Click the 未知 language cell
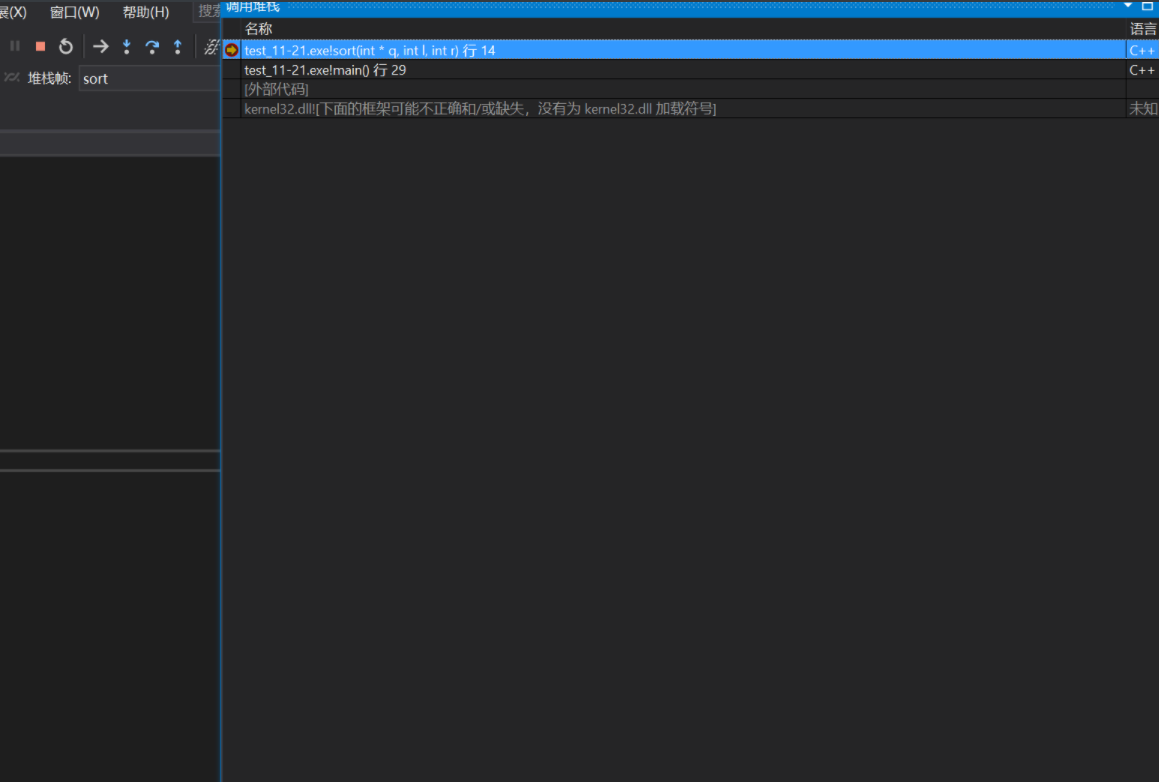Screen dimensions: 1159x782 [x=1143, y=109]
